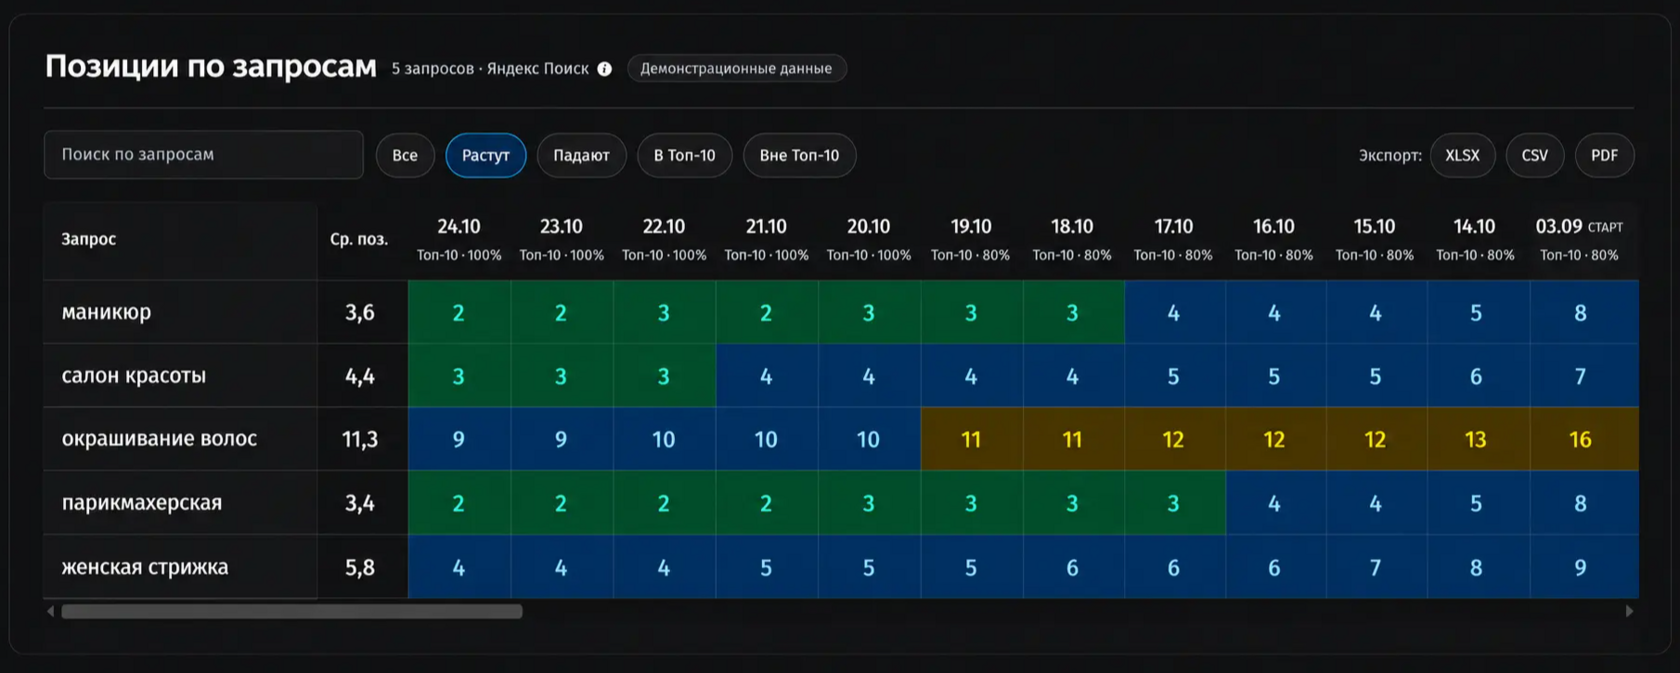1680x673 pixels.
Task: Switch to the В Топ-10 filter
Action: 685,155
